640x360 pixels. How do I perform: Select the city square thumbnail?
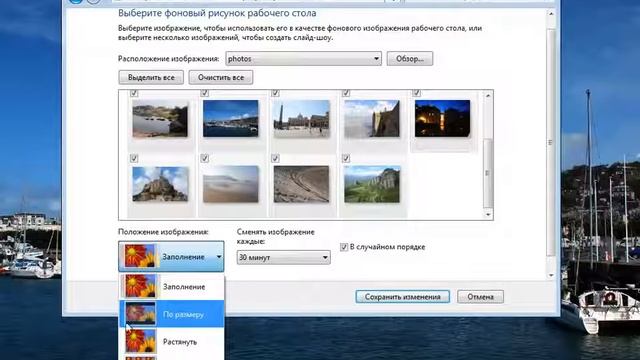pos(301,119)
